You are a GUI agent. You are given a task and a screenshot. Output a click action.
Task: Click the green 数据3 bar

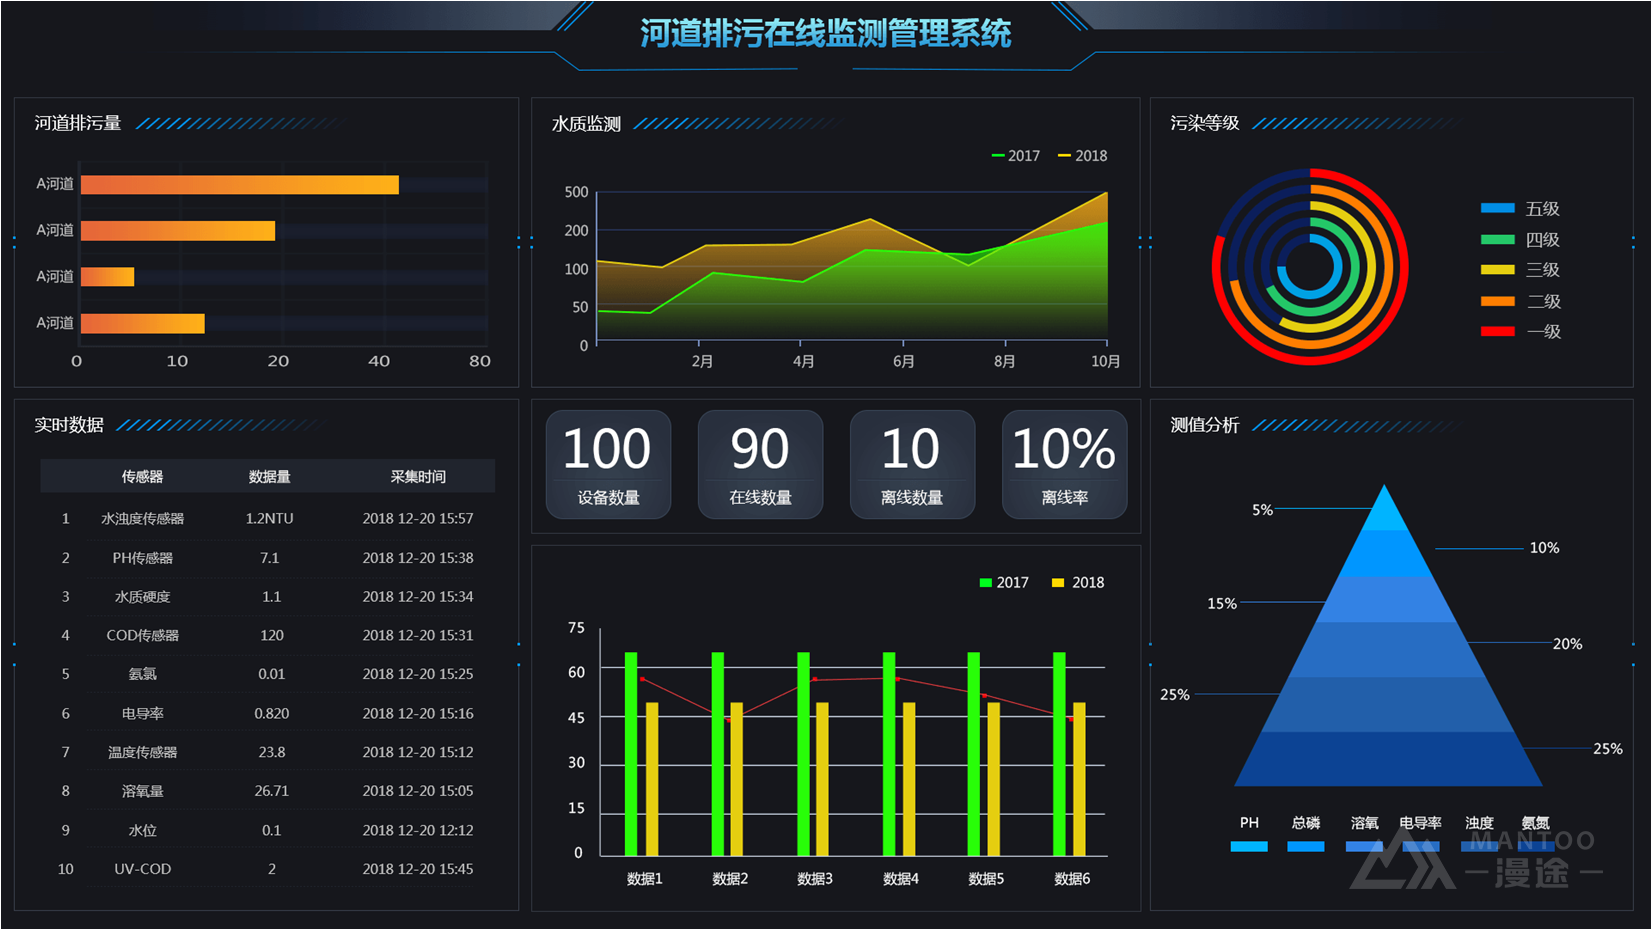point(803,755)
